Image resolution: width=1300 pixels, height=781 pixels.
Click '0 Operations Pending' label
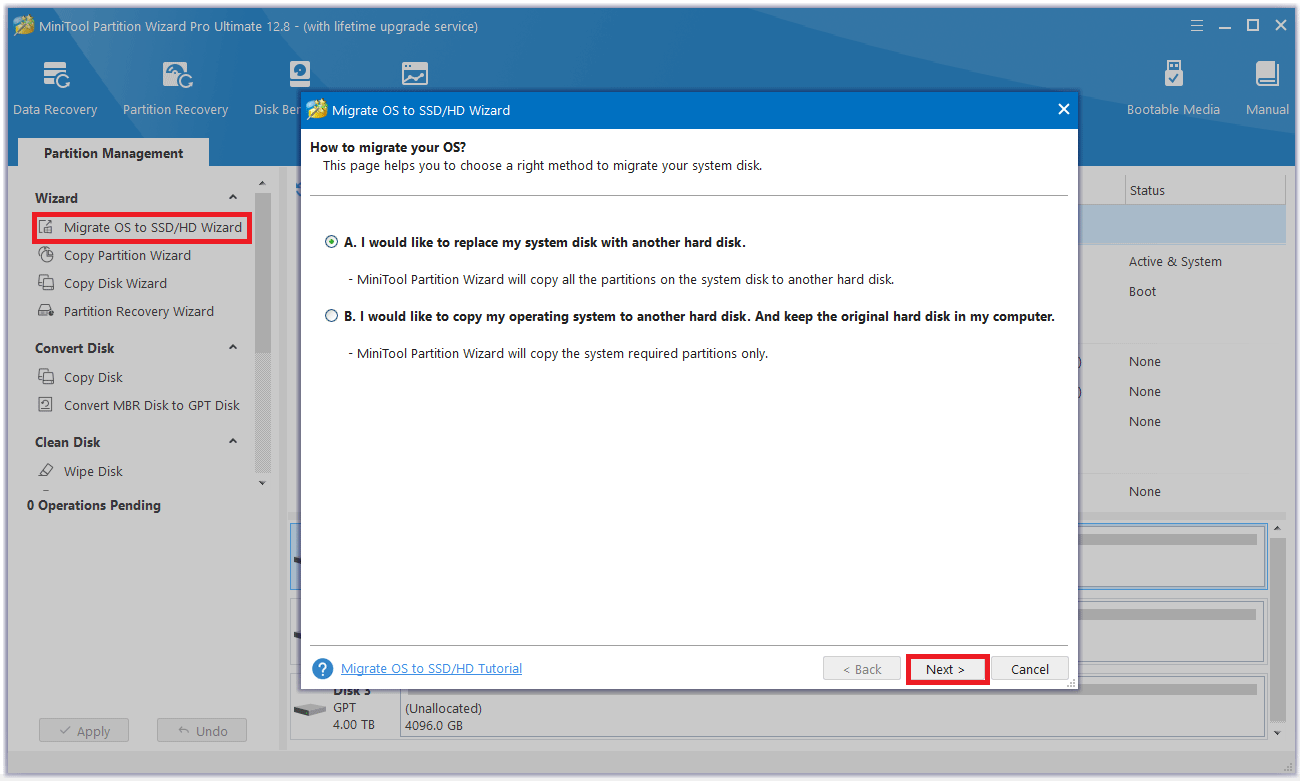coord(94,505)
